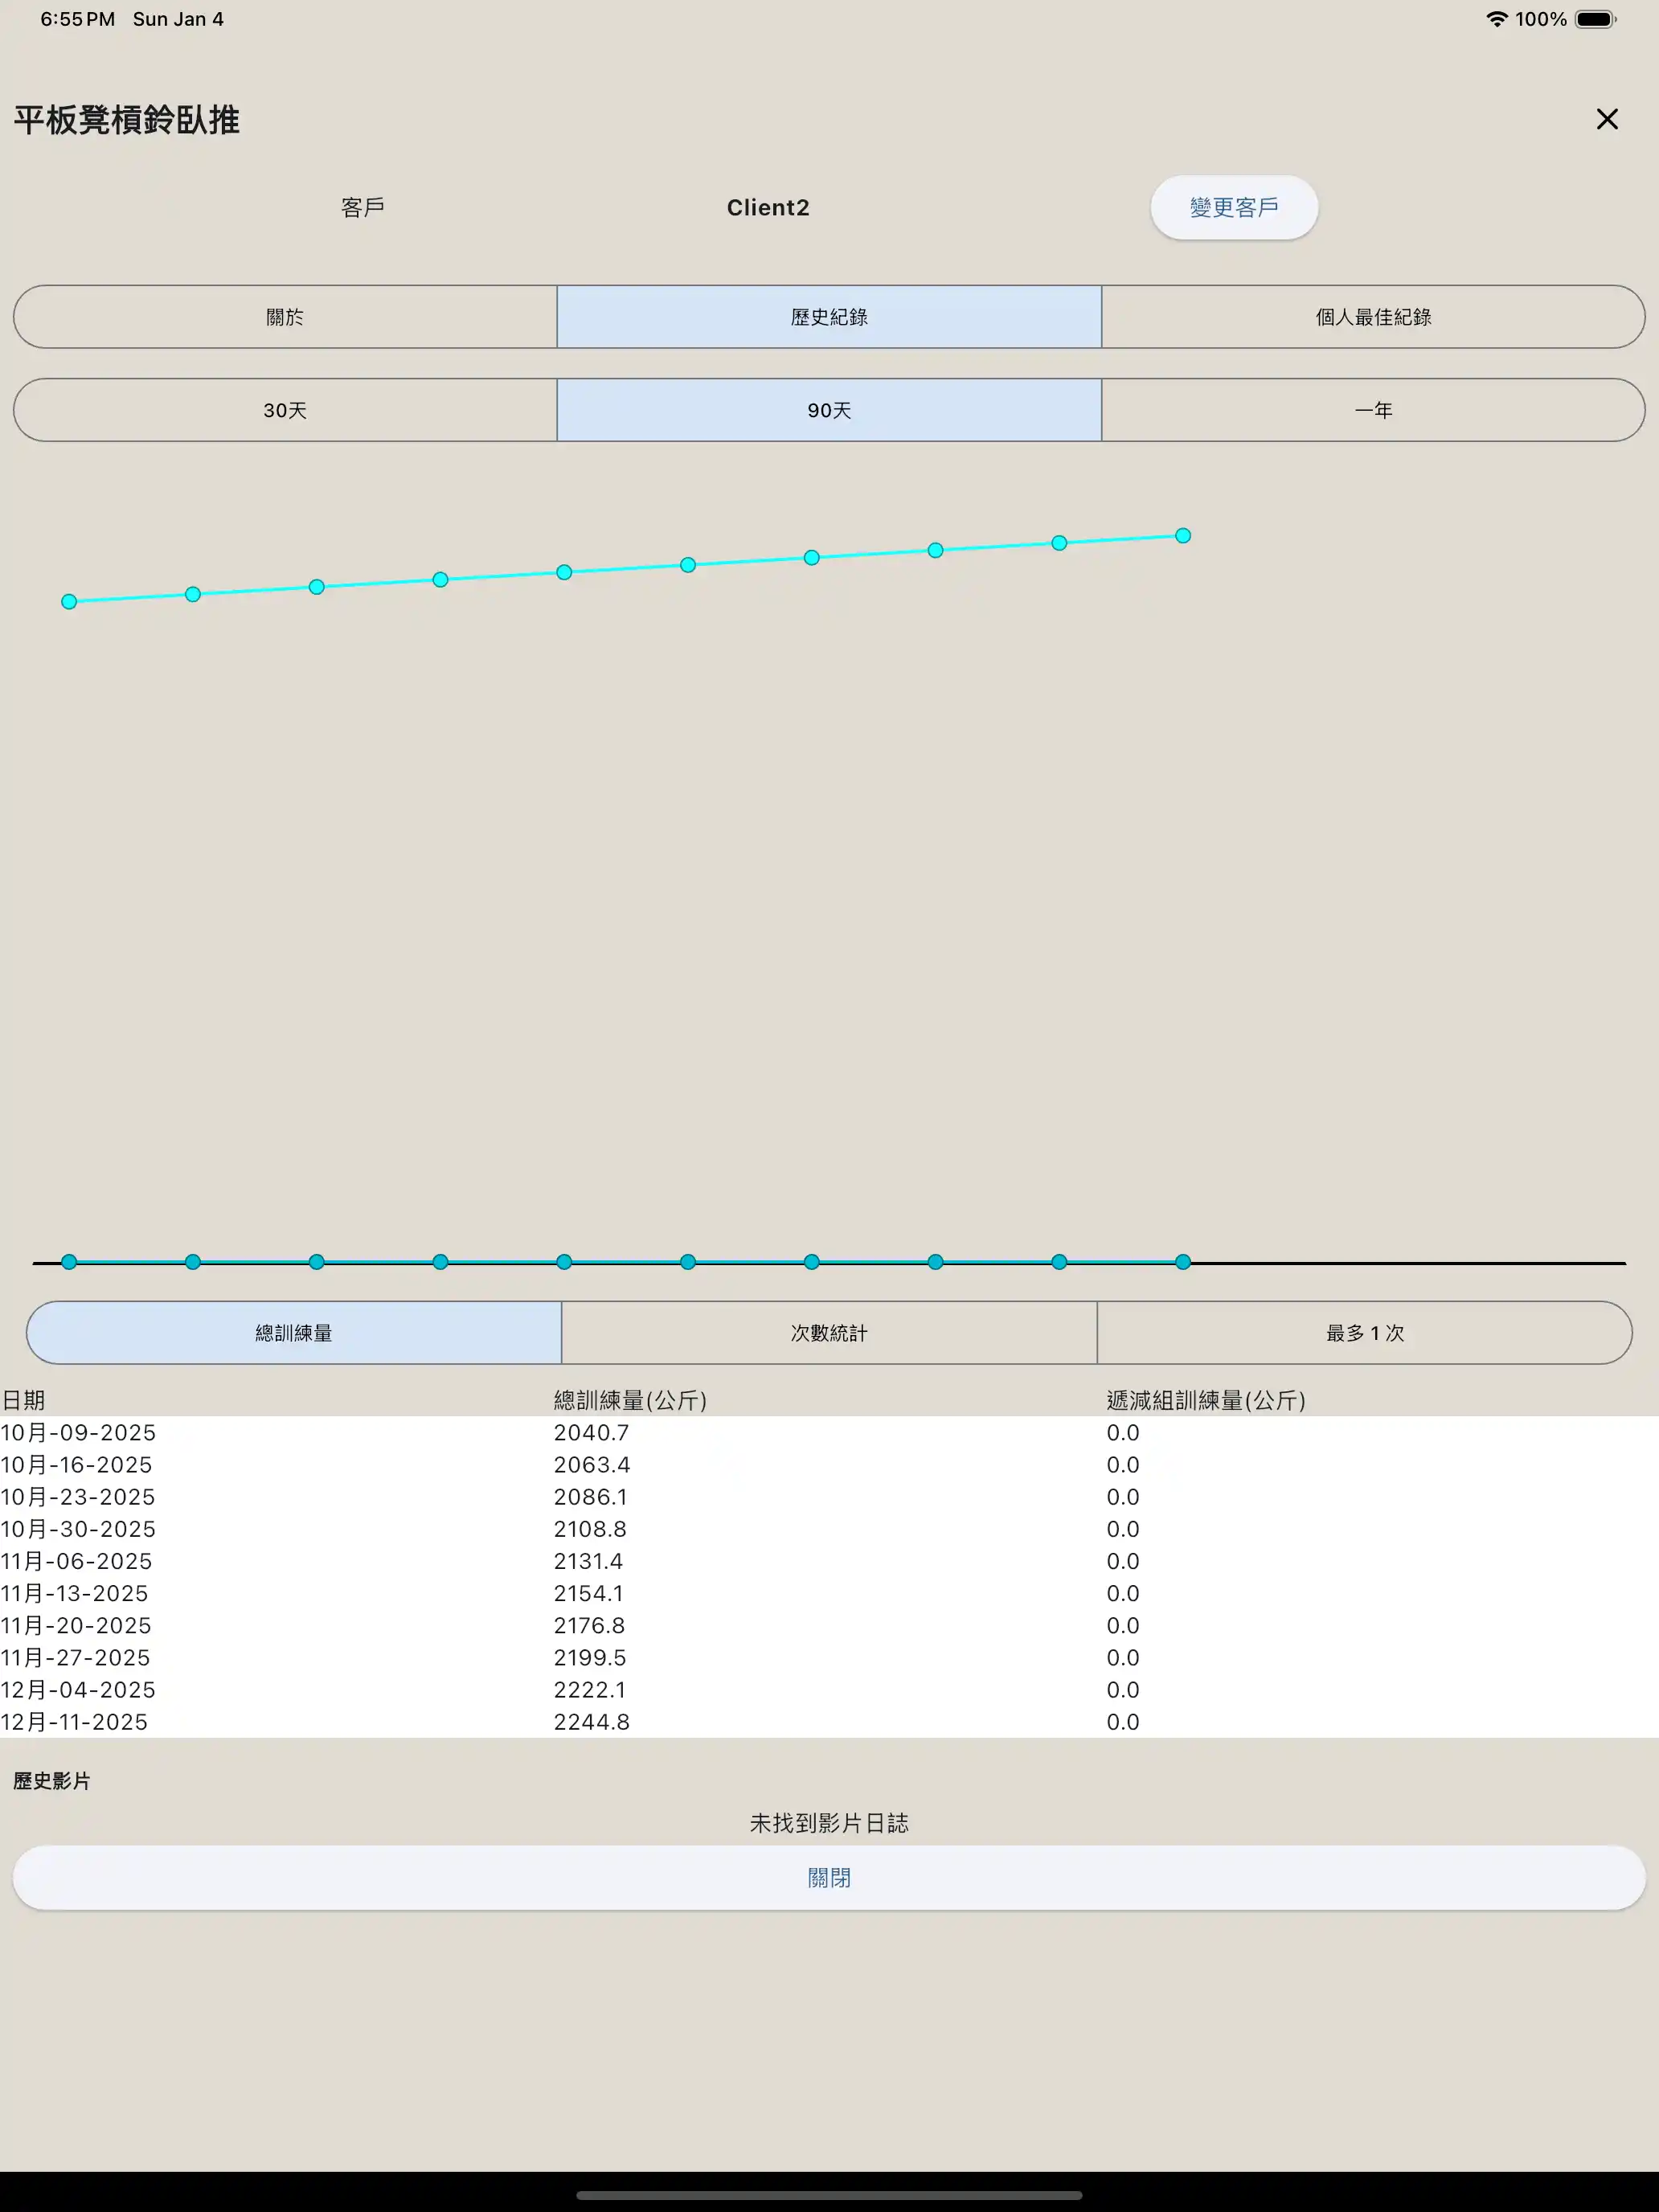Close the dialog with the X icon

[x=1606, y=119]
